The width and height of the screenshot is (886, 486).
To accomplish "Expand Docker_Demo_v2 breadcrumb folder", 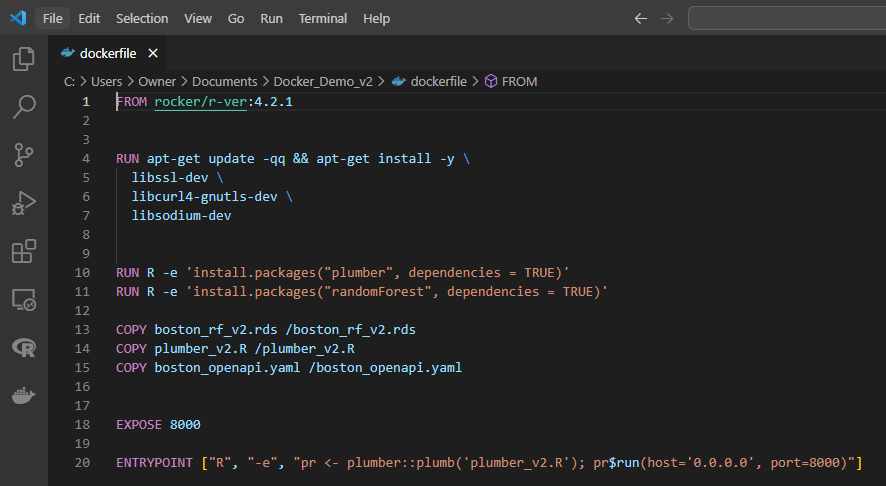I will click(x=322, y=82).
